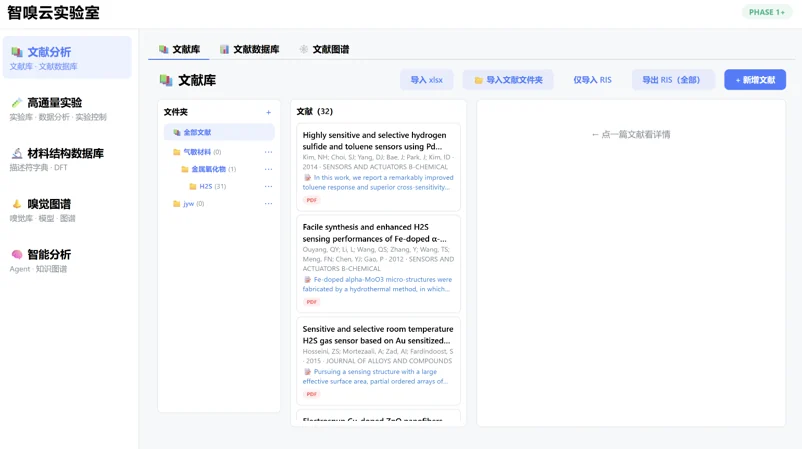802x449 pixels.
Task: Click the books icon beside the 文献库 heading
Action: pos(166,80)
